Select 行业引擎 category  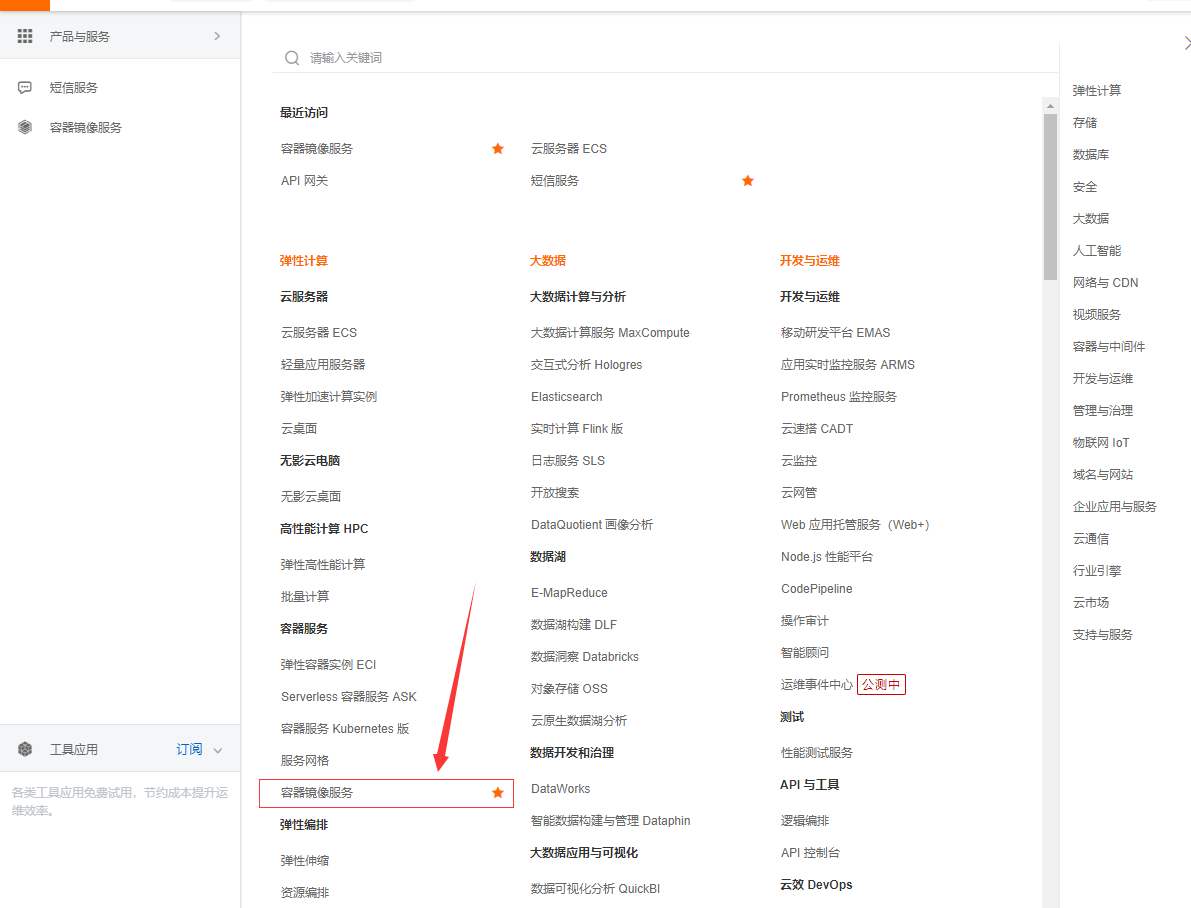pos(1096,571)
